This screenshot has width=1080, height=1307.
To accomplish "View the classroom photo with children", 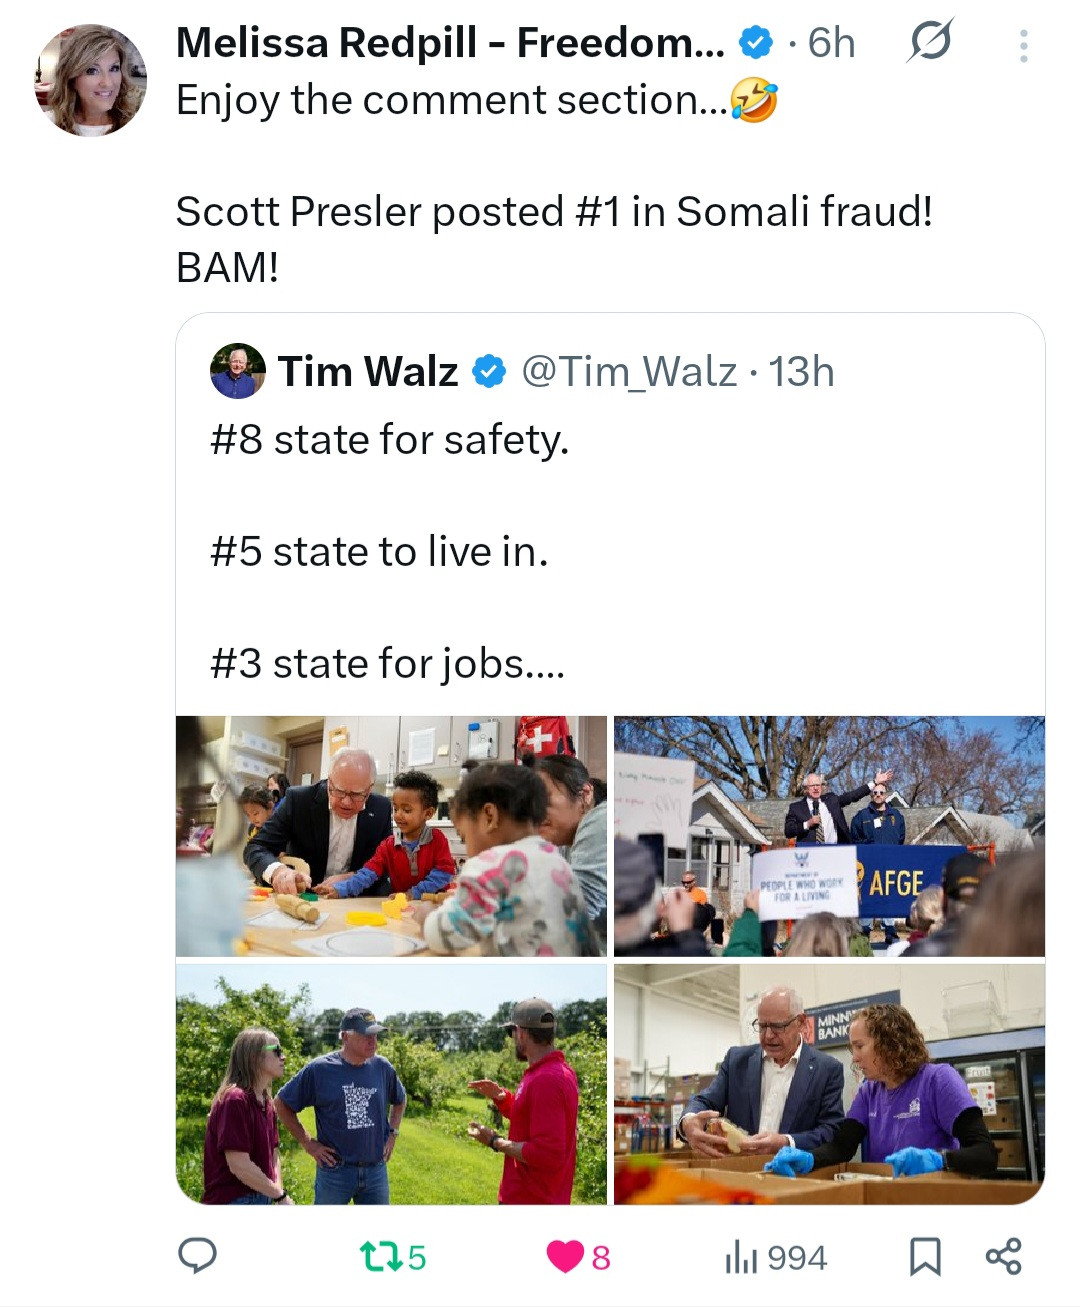I will coord(391,836).
